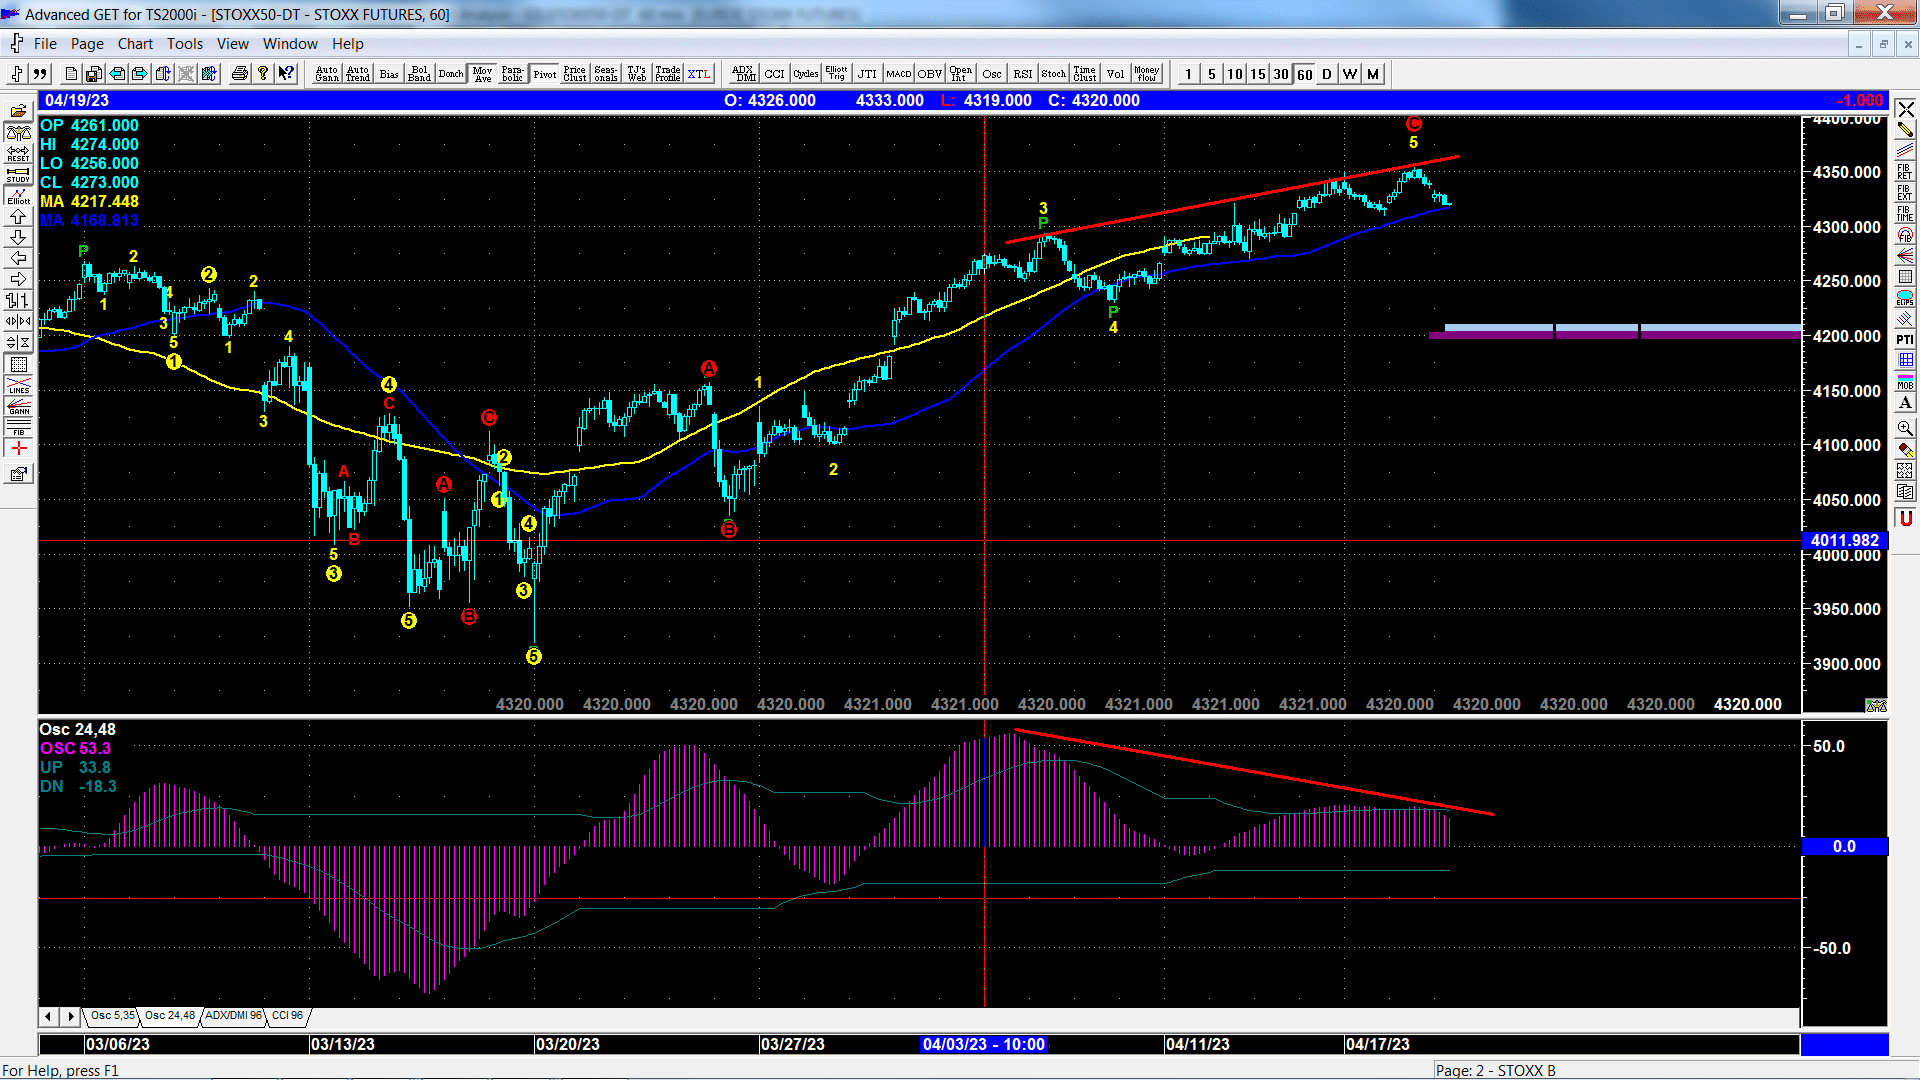Click the next page arrow icon
Image resolution: width=1920 pixels, height=1080 pixels.
coord(140,73)
